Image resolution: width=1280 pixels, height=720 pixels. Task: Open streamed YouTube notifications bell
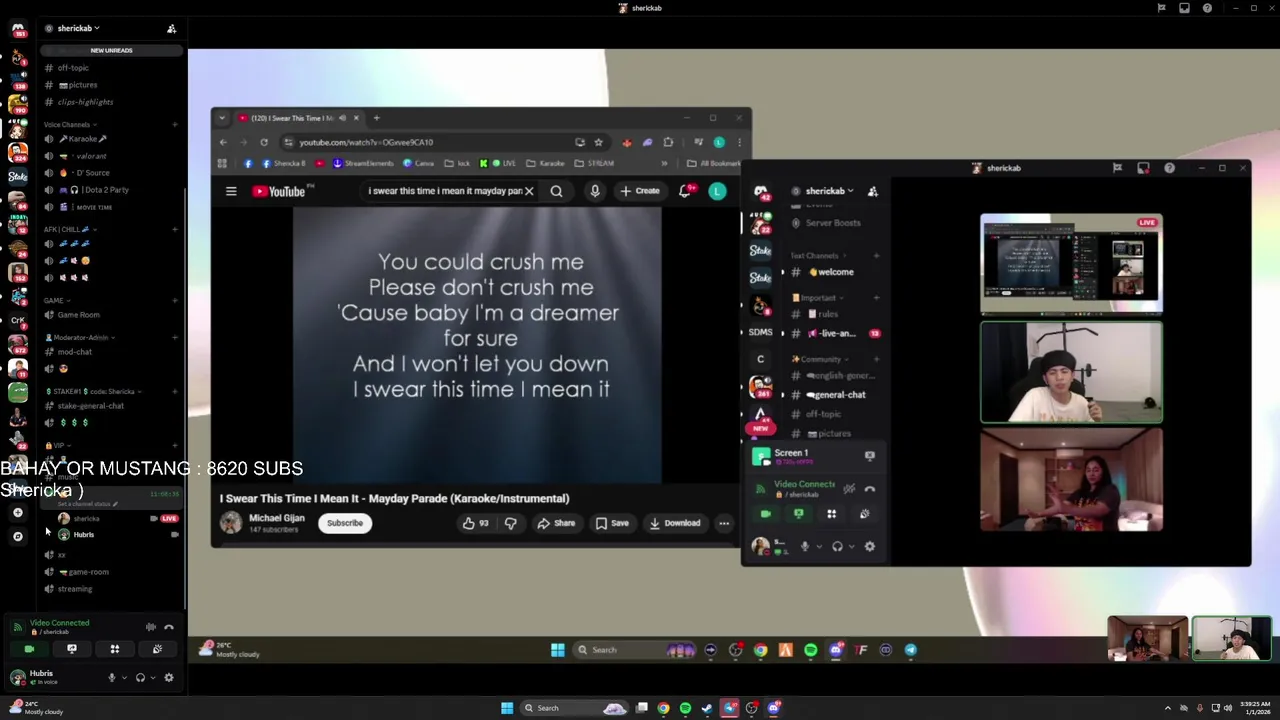click(x=685, y=191)
